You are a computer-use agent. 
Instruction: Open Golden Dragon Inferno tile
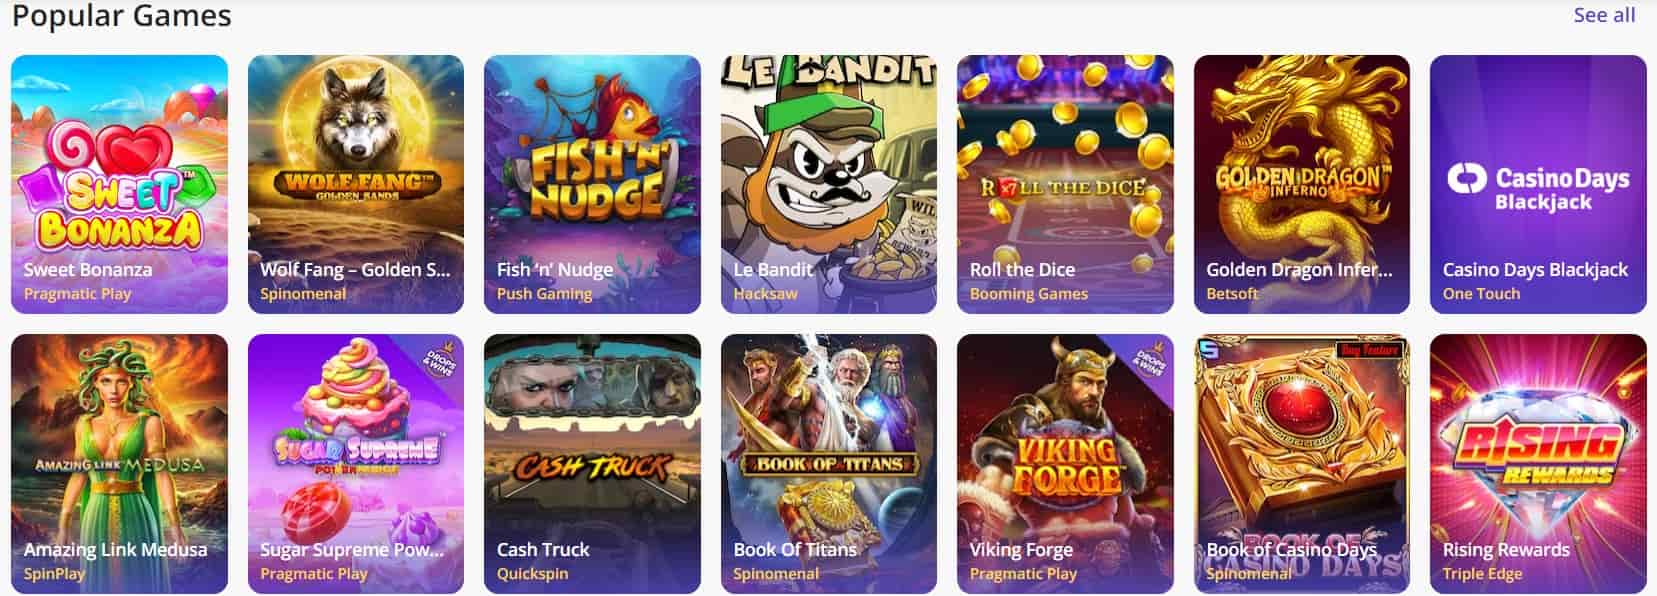(x=1302, y=184)
